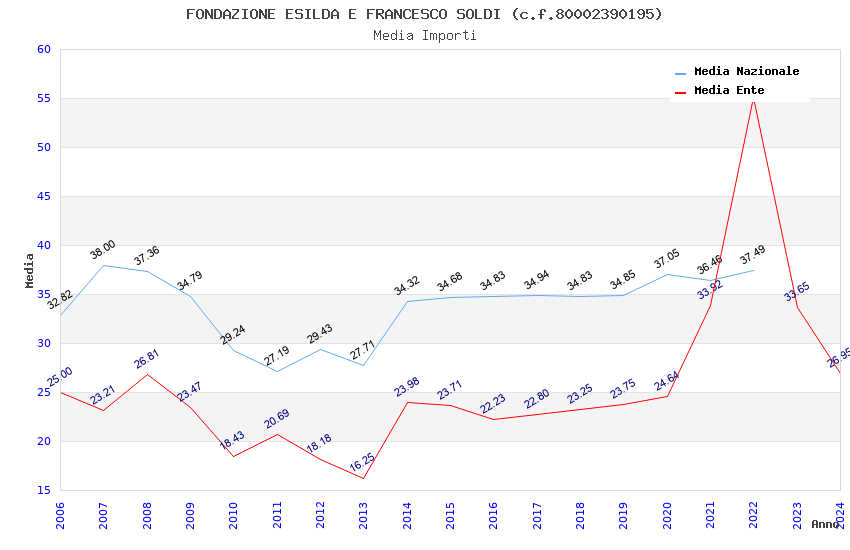Click the 2017 x-axis year label
The height and width of the screenshot is (550, 850).
point(537,515)
